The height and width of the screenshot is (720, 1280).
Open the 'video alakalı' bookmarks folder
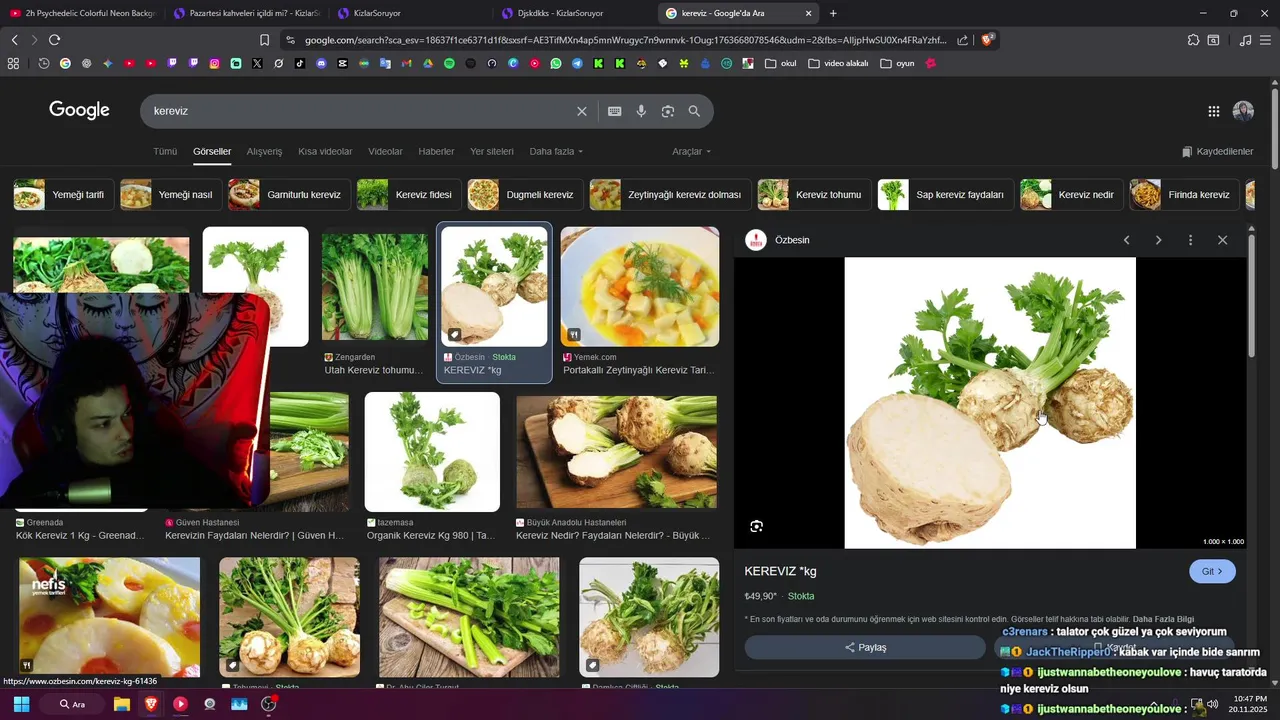[x=838, y=63]
